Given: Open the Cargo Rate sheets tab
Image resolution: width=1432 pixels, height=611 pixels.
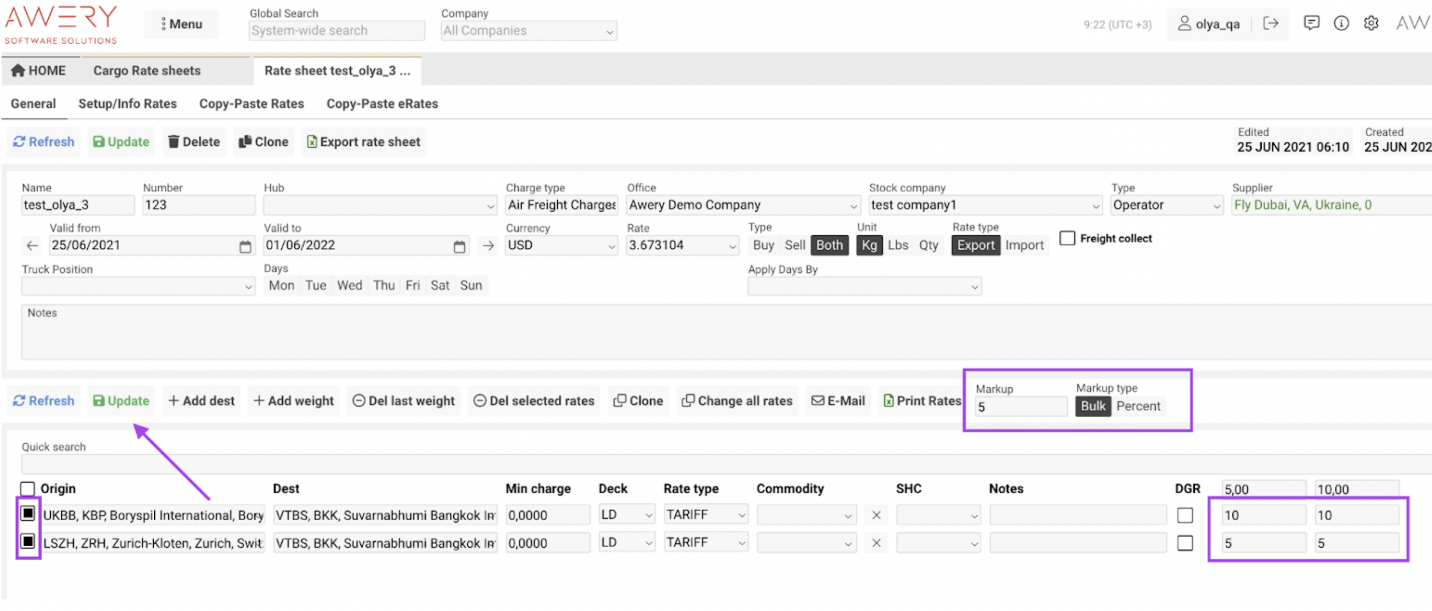Looking at the screenshot, I should pyautogui.click(x=147, y=71).
